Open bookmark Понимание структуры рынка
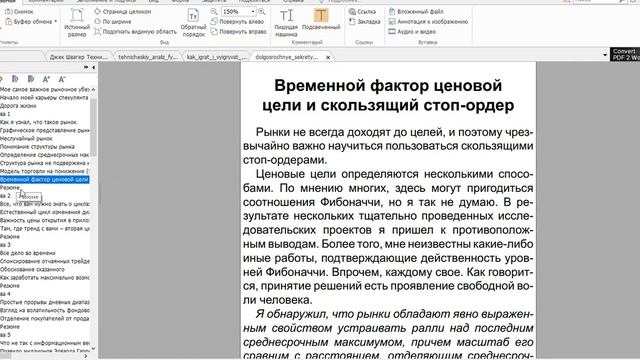The height and width of the screenshot is (360, 640). tap(37, 147)
